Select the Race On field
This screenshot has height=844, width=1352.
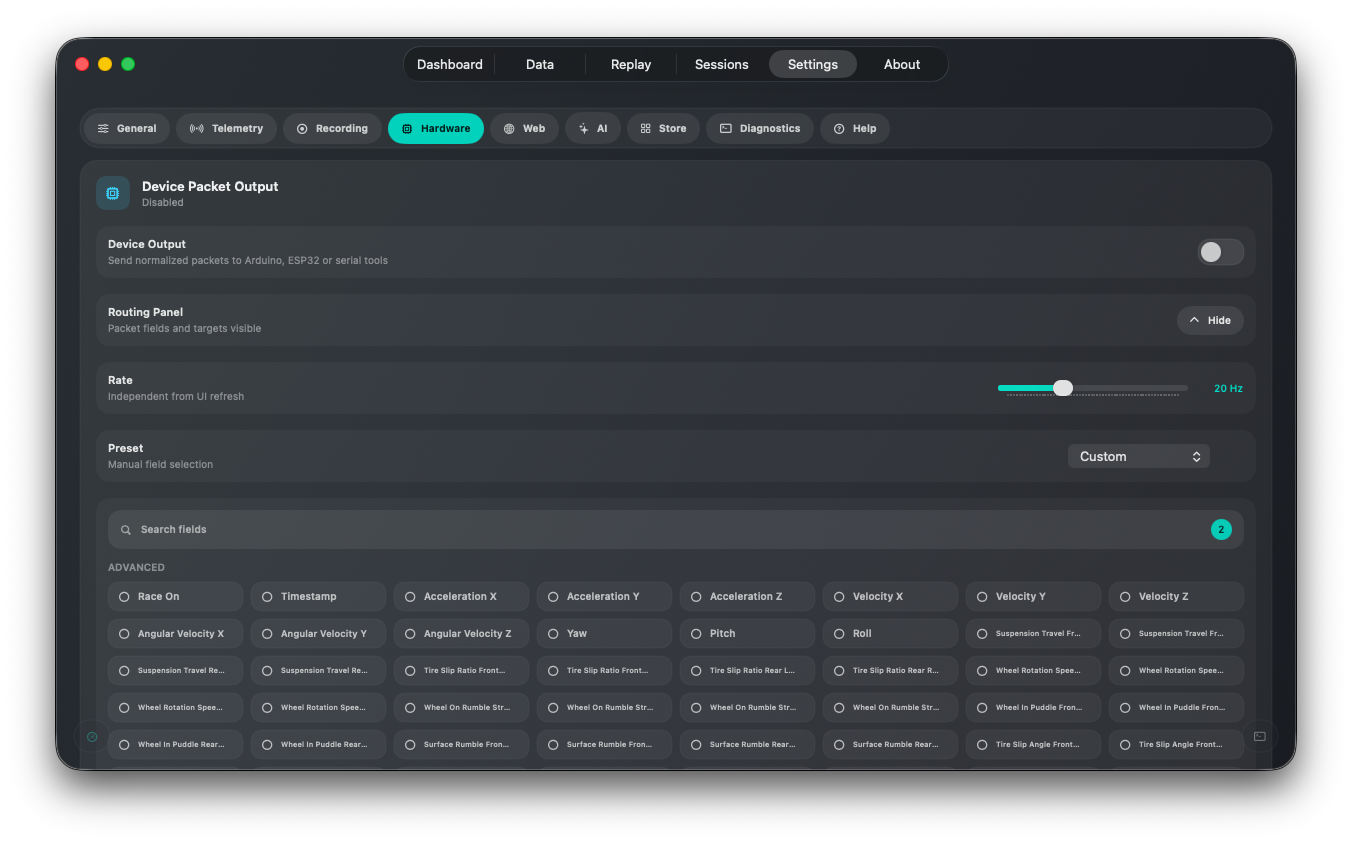[x=175, y=596]
